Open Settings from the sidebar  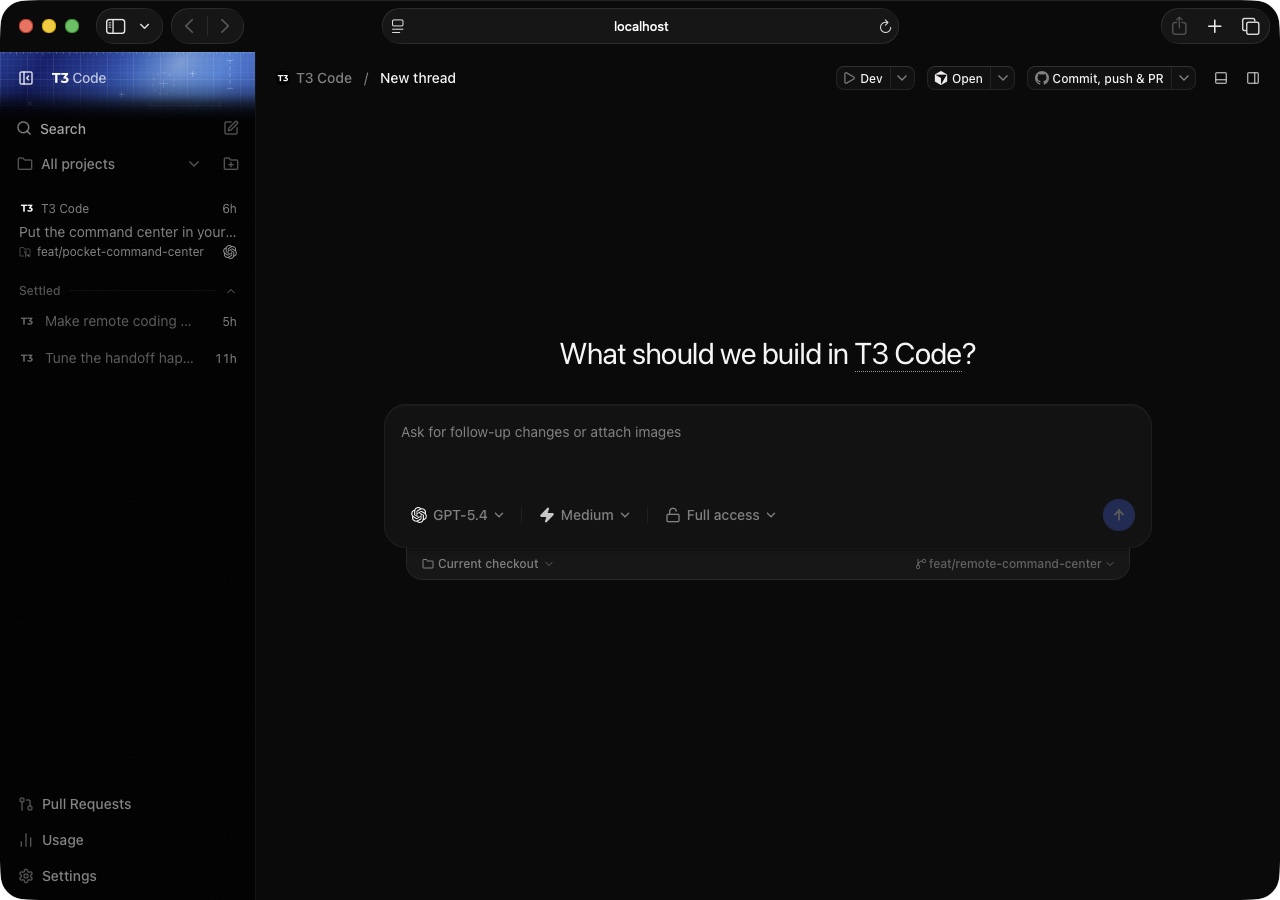click(x=127, y=876)
